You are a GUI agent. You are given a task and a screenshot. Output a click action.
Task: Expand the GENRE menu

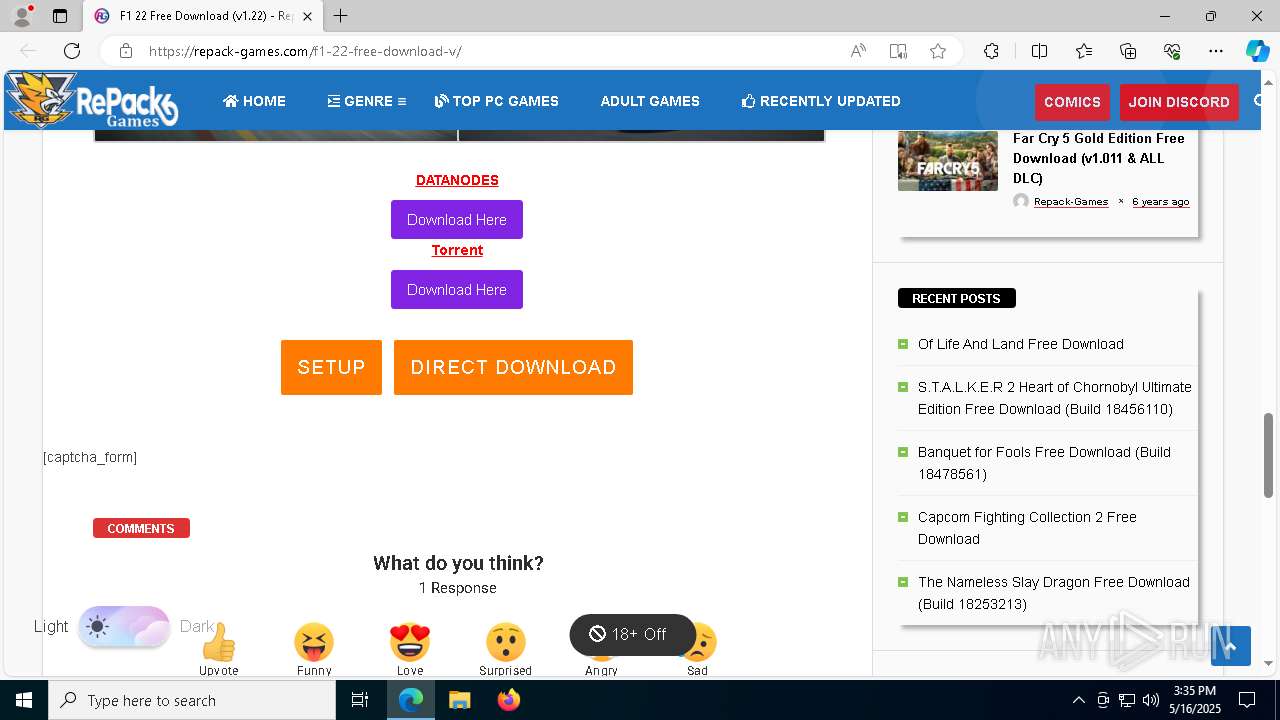point(367,101)
